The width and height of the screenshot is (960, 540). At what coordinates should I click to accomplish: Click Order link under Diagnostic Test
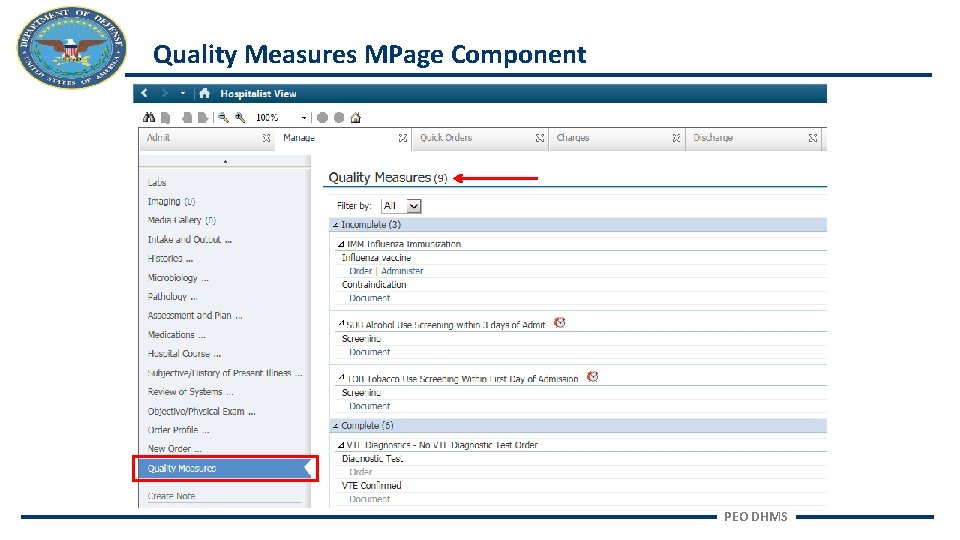[361, 472]
